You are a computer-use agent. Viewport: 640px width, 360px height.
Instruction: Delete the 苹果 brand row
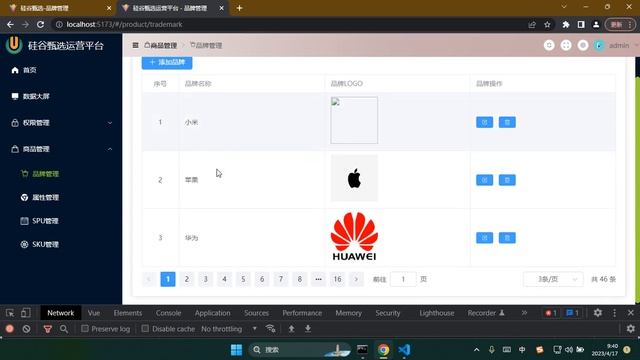tap(507, 180)
